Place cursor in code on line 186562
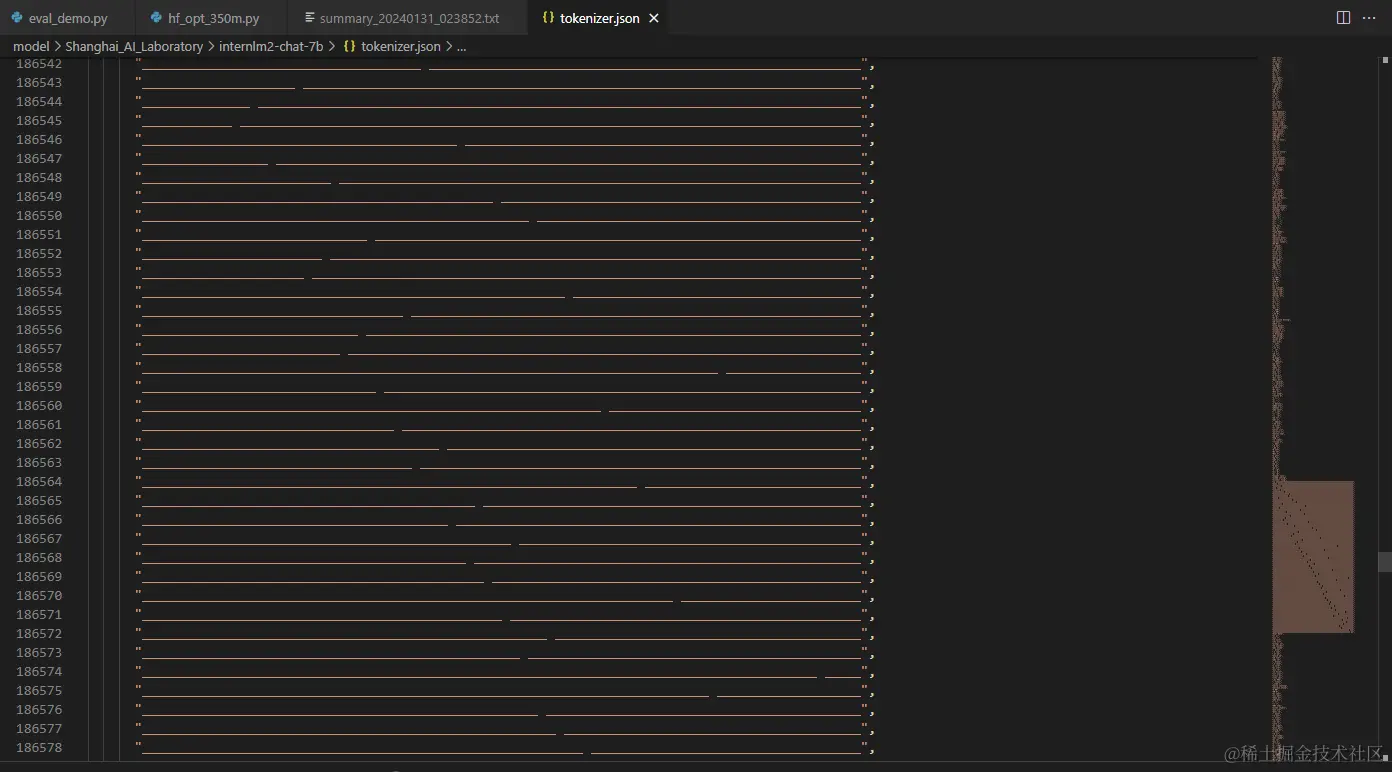1392x772 pixels. click(505, 444)
